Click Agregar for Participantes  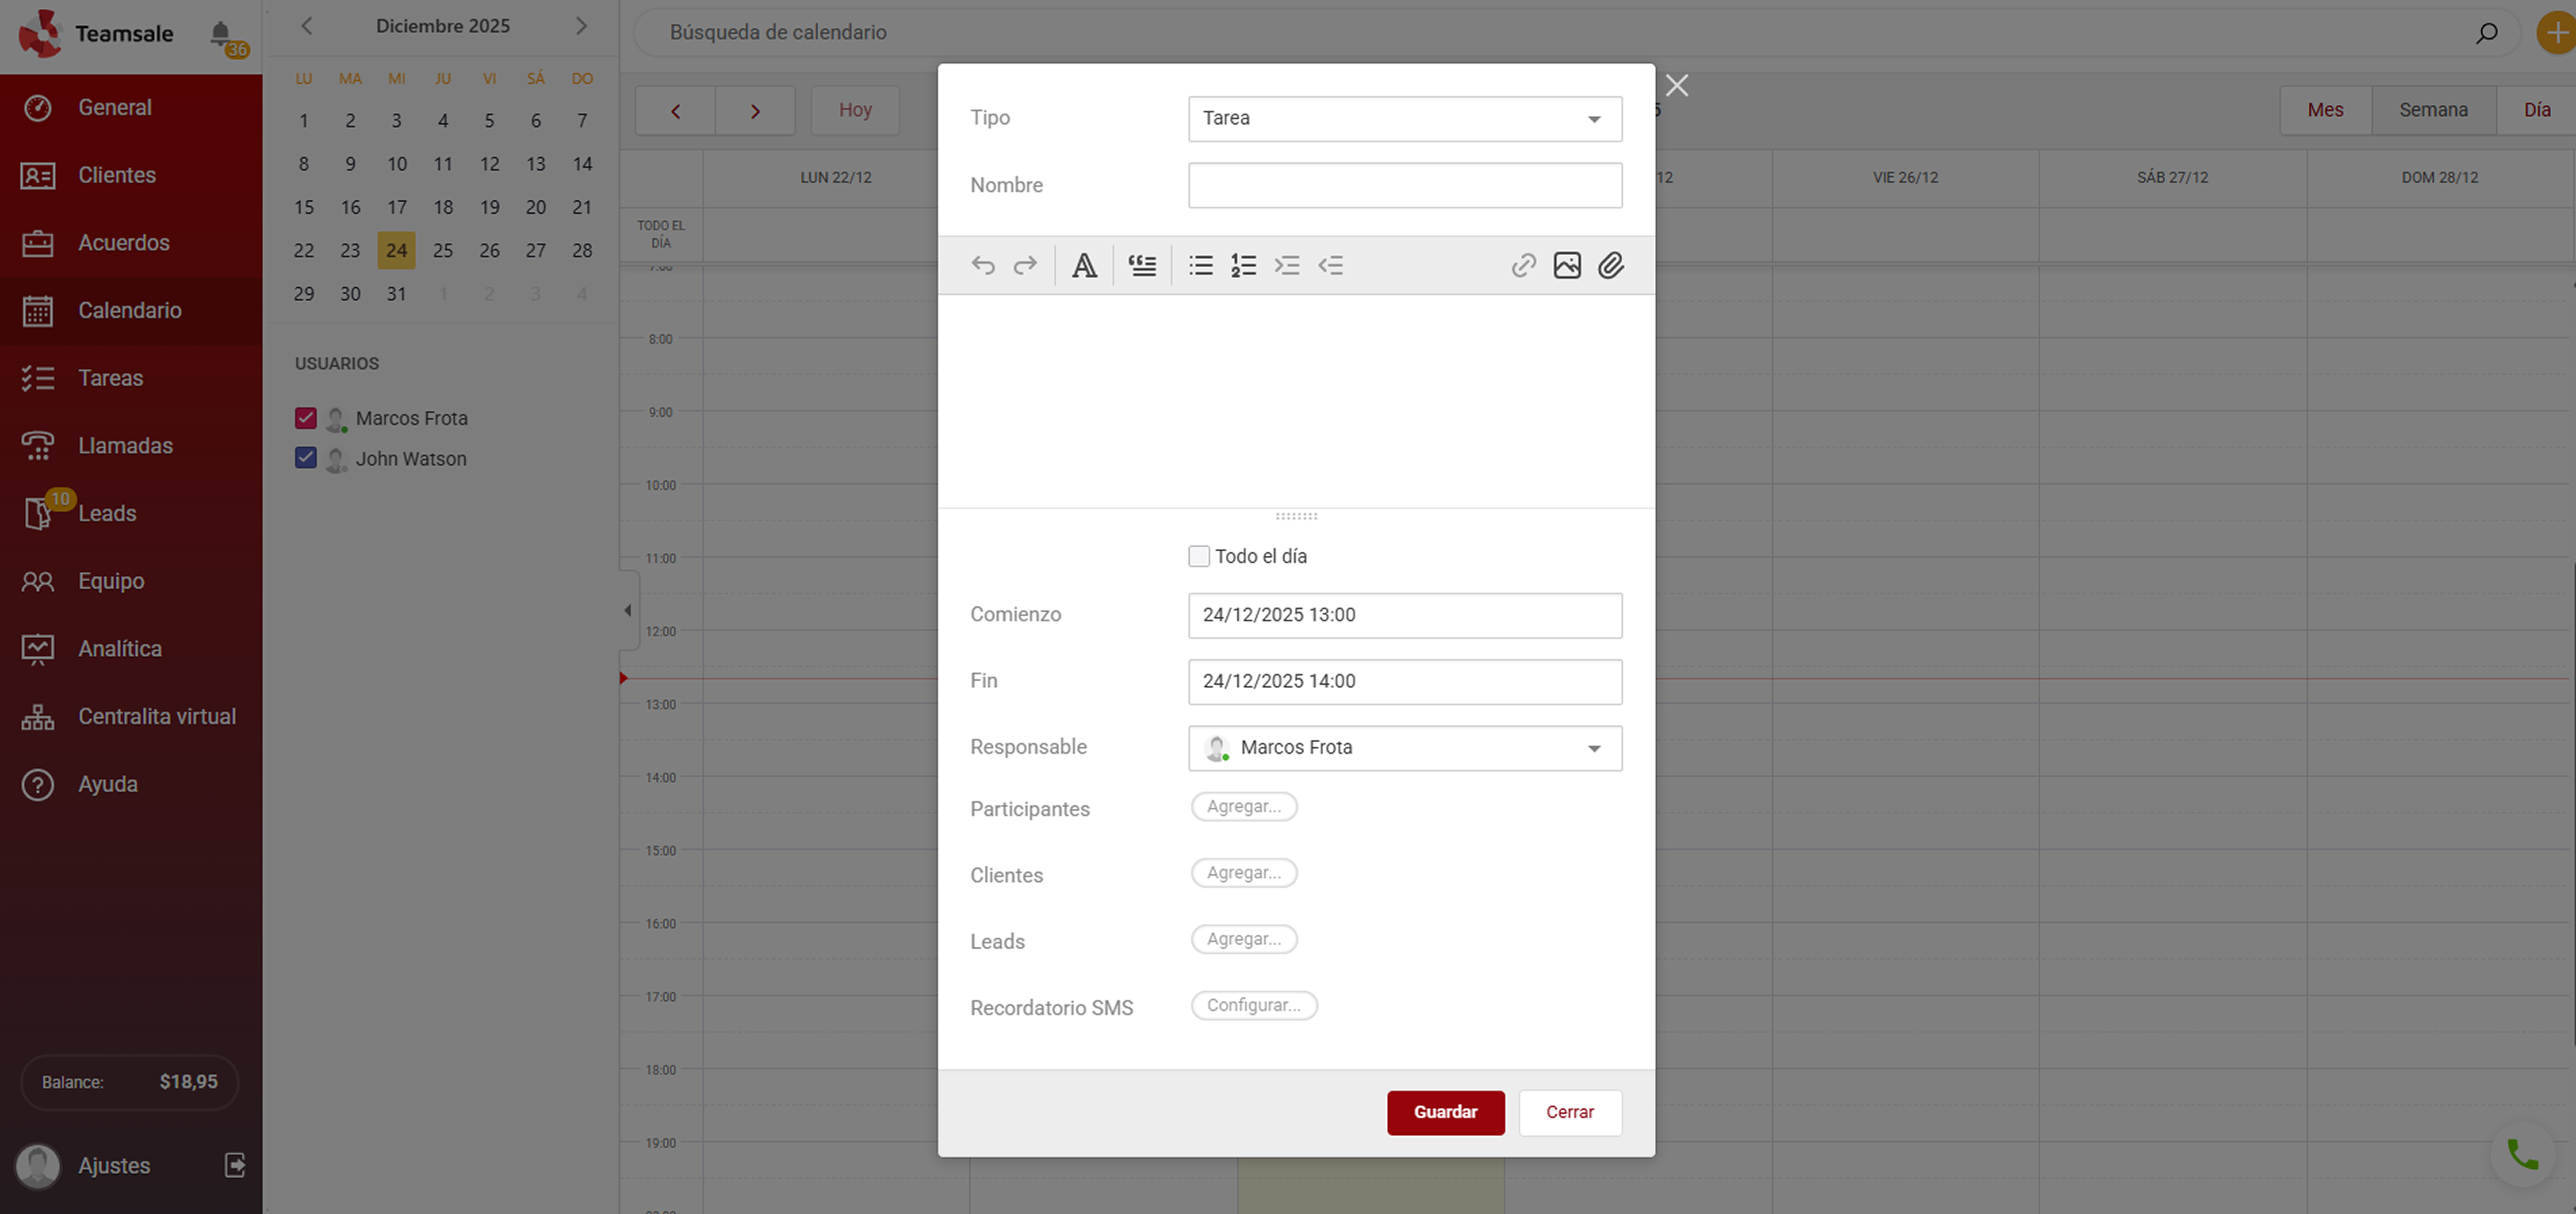[x=1243, y=806]
